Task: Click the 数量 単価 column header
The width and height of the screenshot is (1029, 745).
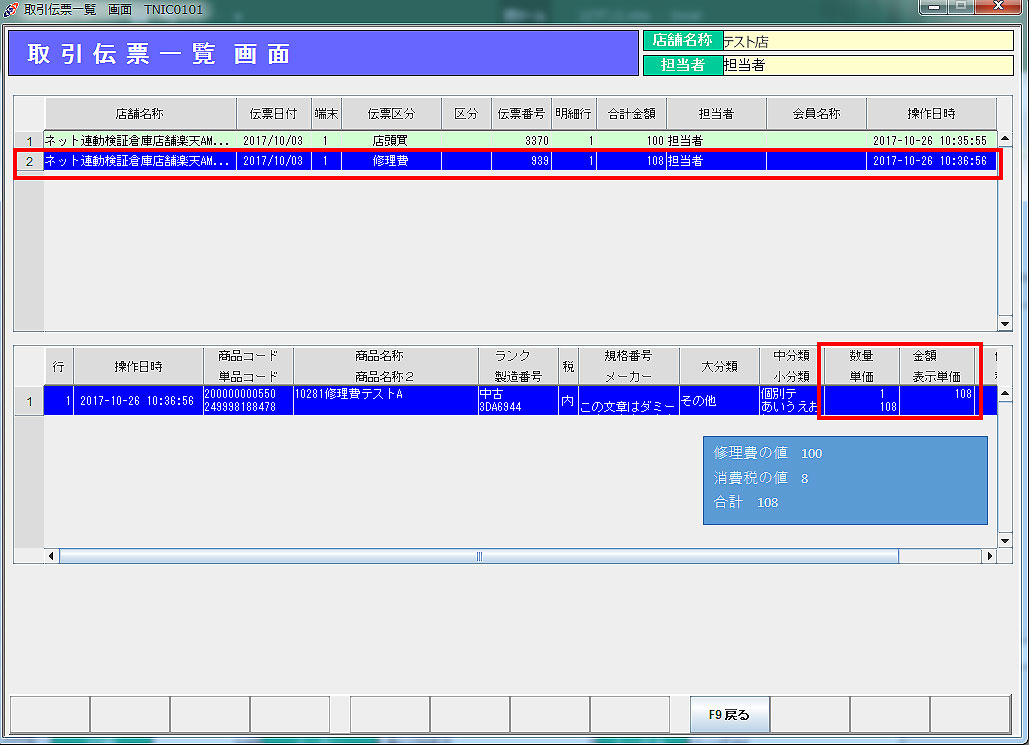Action: (860, 366)
